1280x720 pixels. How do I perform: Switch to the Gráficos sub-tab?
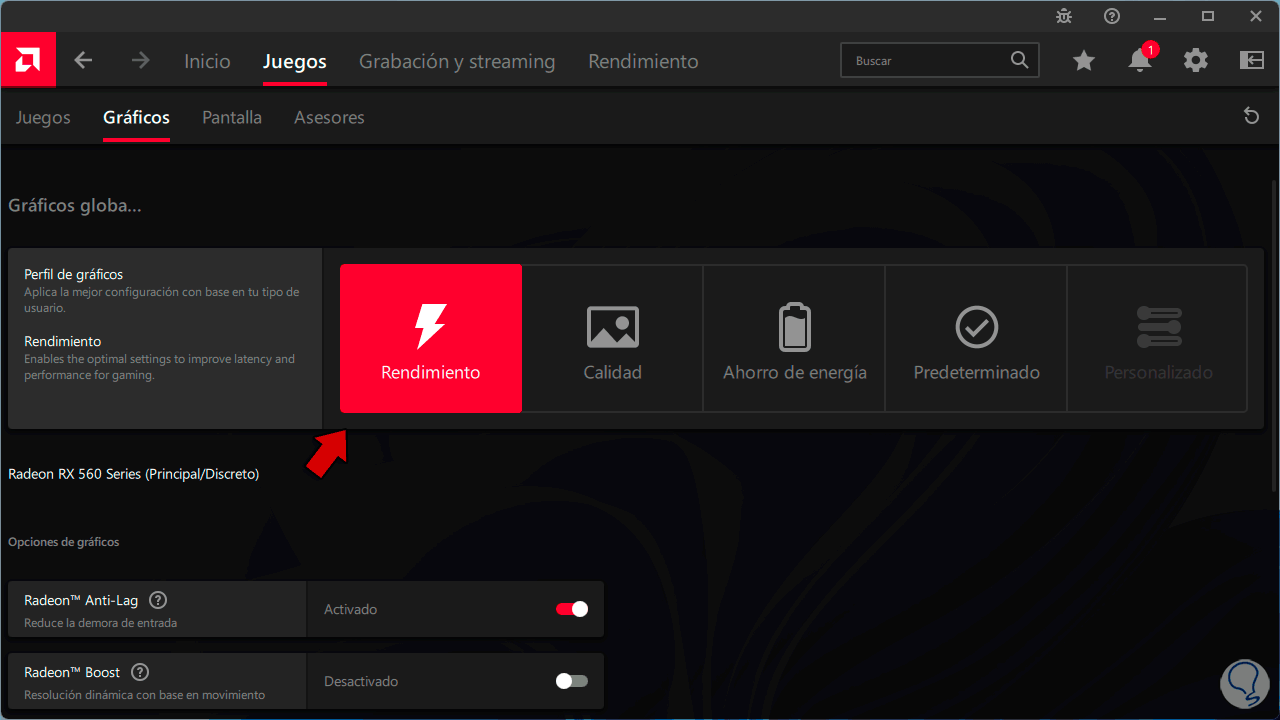click(x=136, y=117)
